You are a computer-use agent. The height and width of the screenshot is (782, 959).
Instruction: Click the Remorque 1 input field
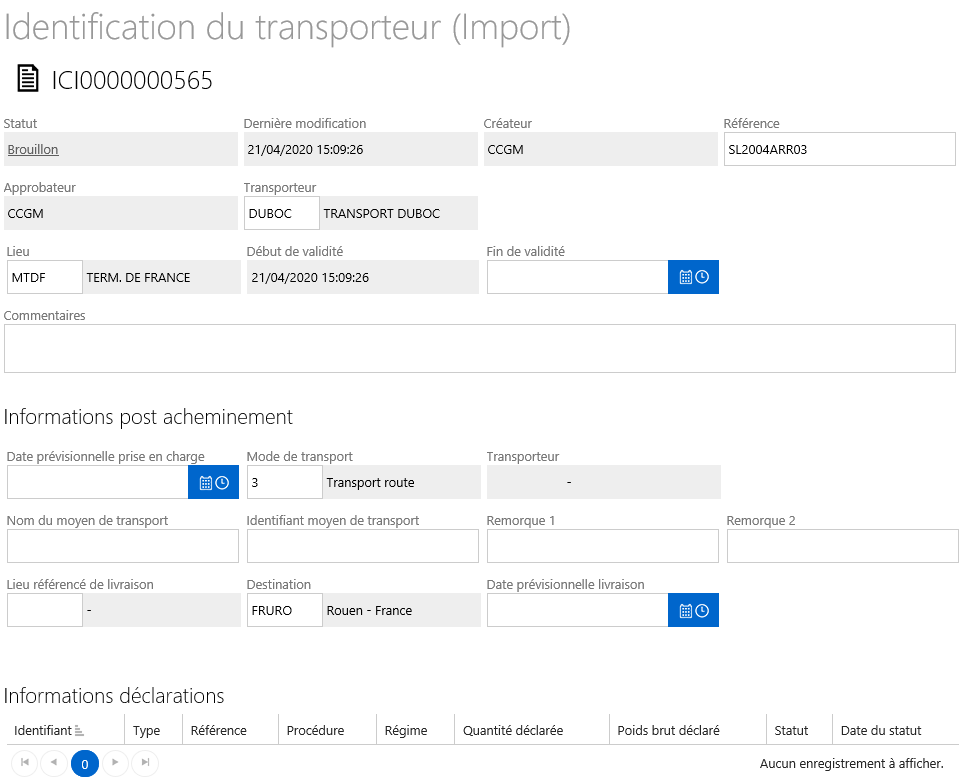602,546
